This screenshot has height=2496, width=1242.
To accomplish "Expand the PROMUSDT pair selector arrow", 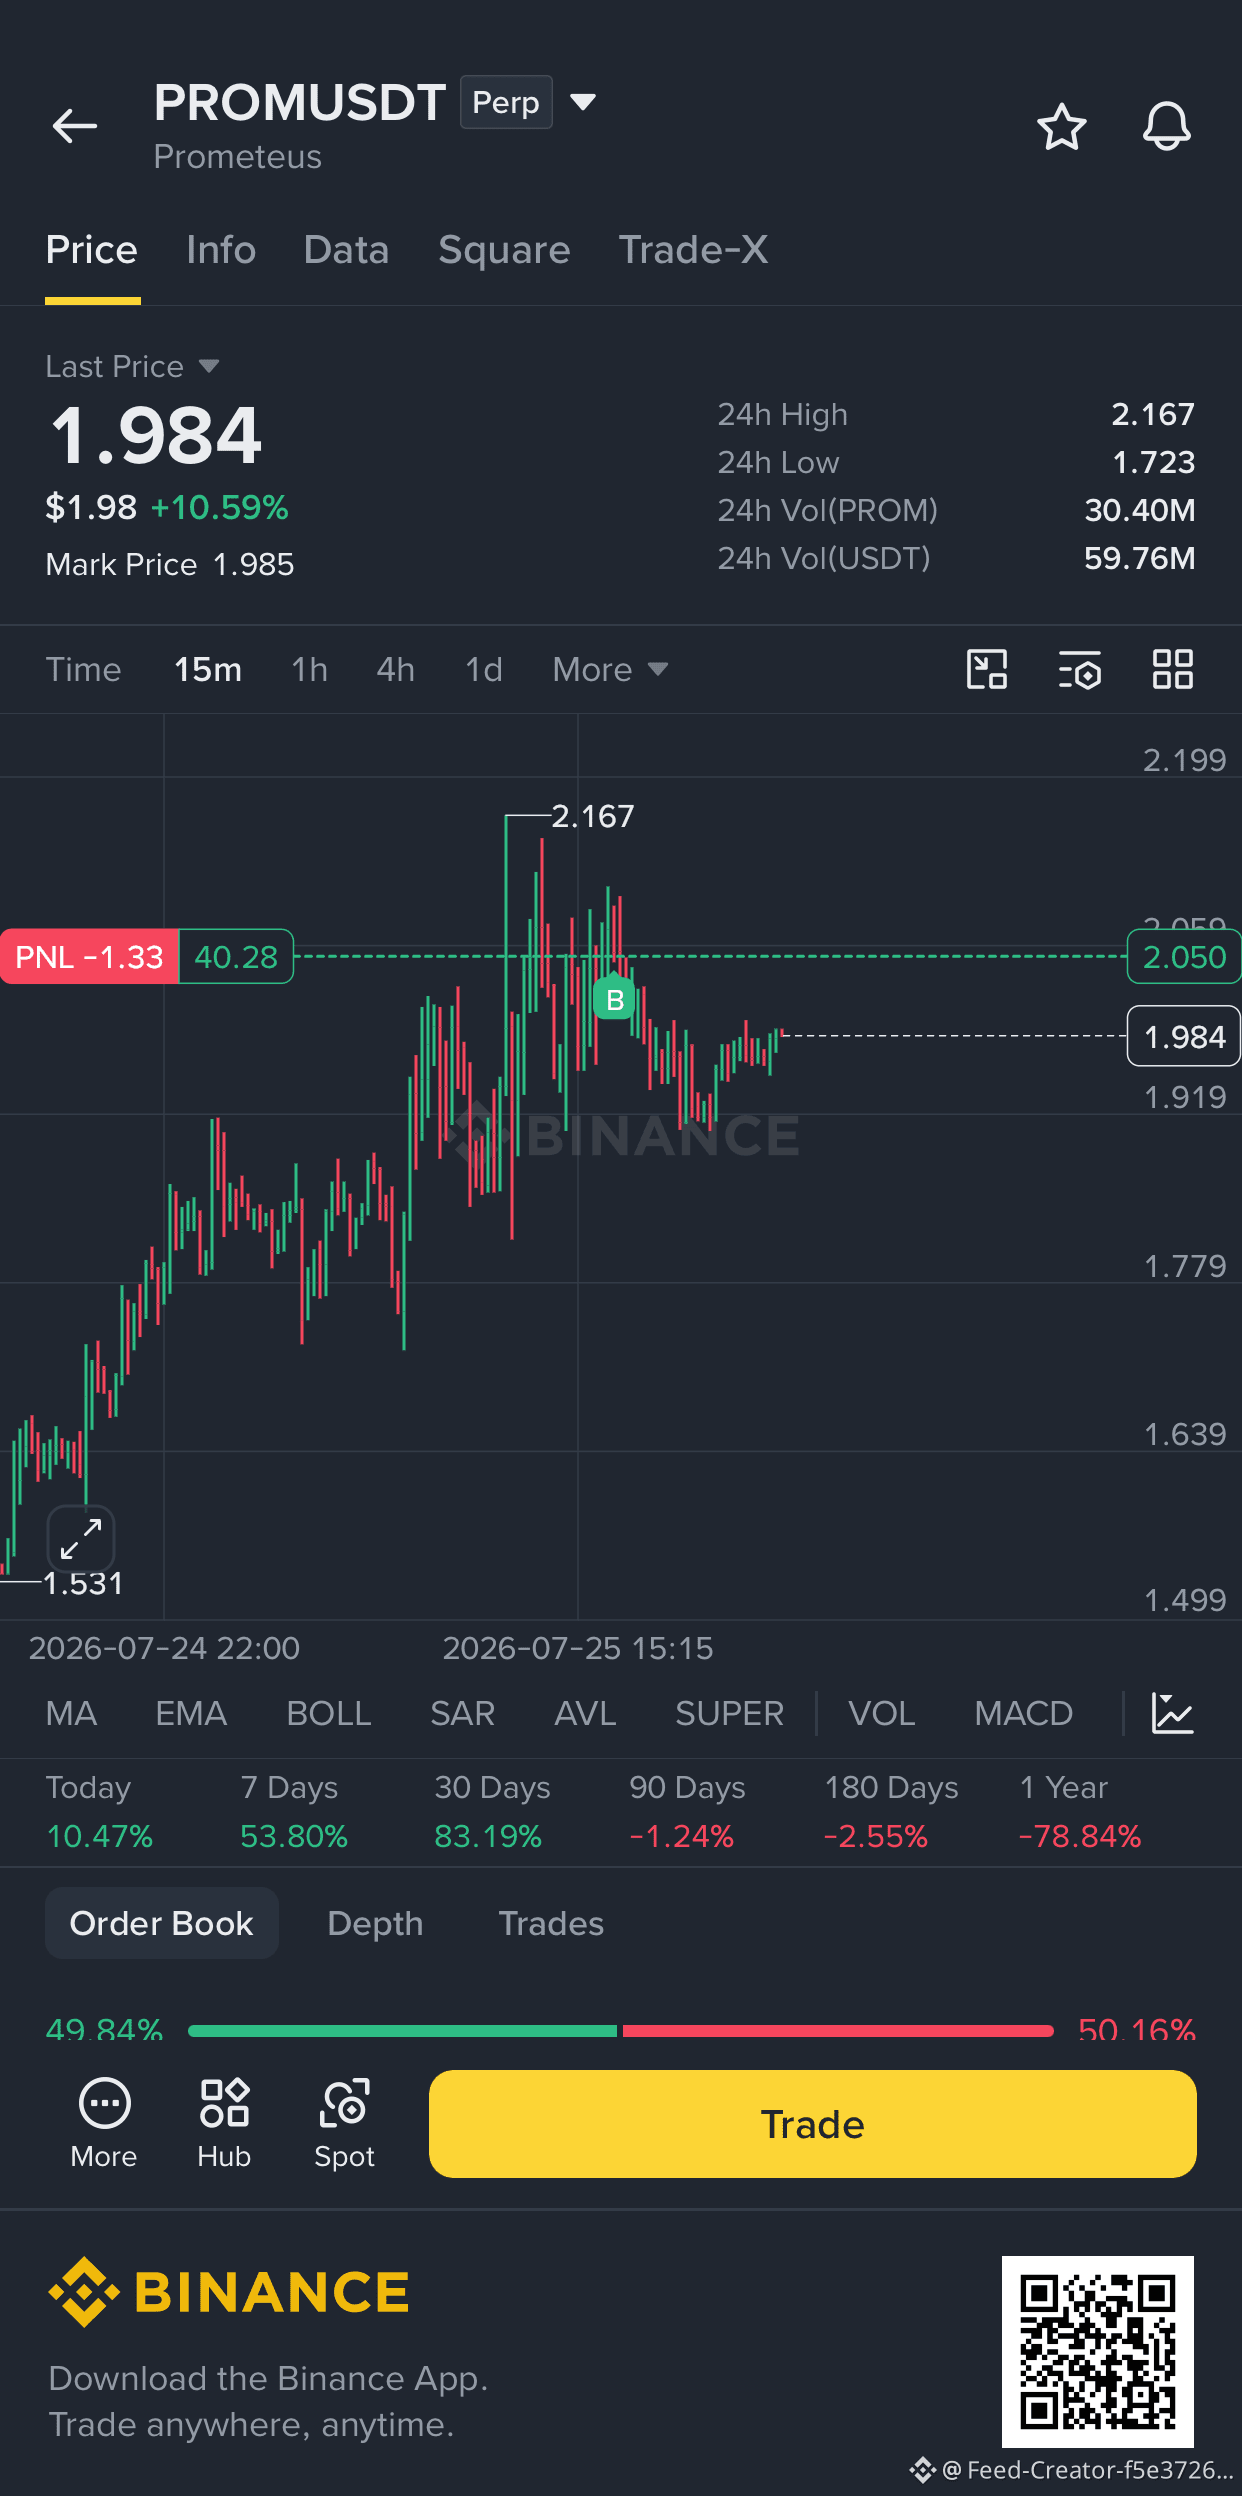I will (582, 102).
